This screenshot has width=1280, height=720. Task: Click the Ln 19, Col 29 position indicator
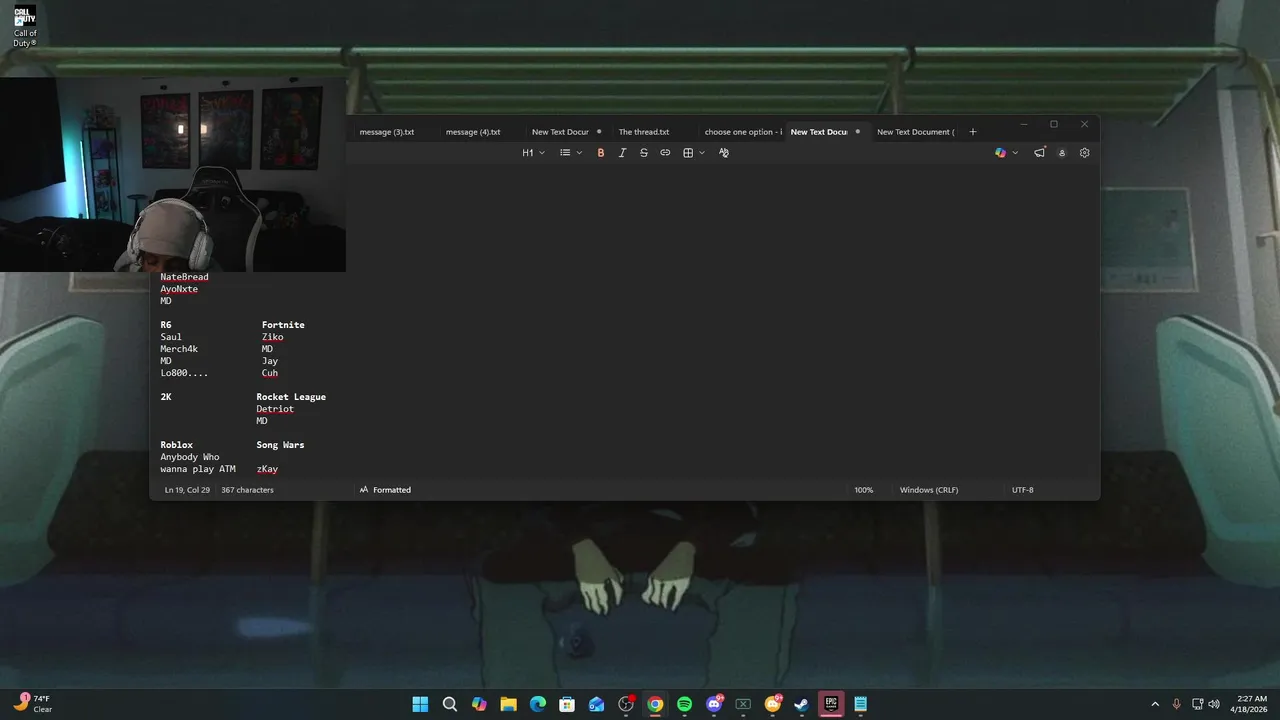(187, 490)
